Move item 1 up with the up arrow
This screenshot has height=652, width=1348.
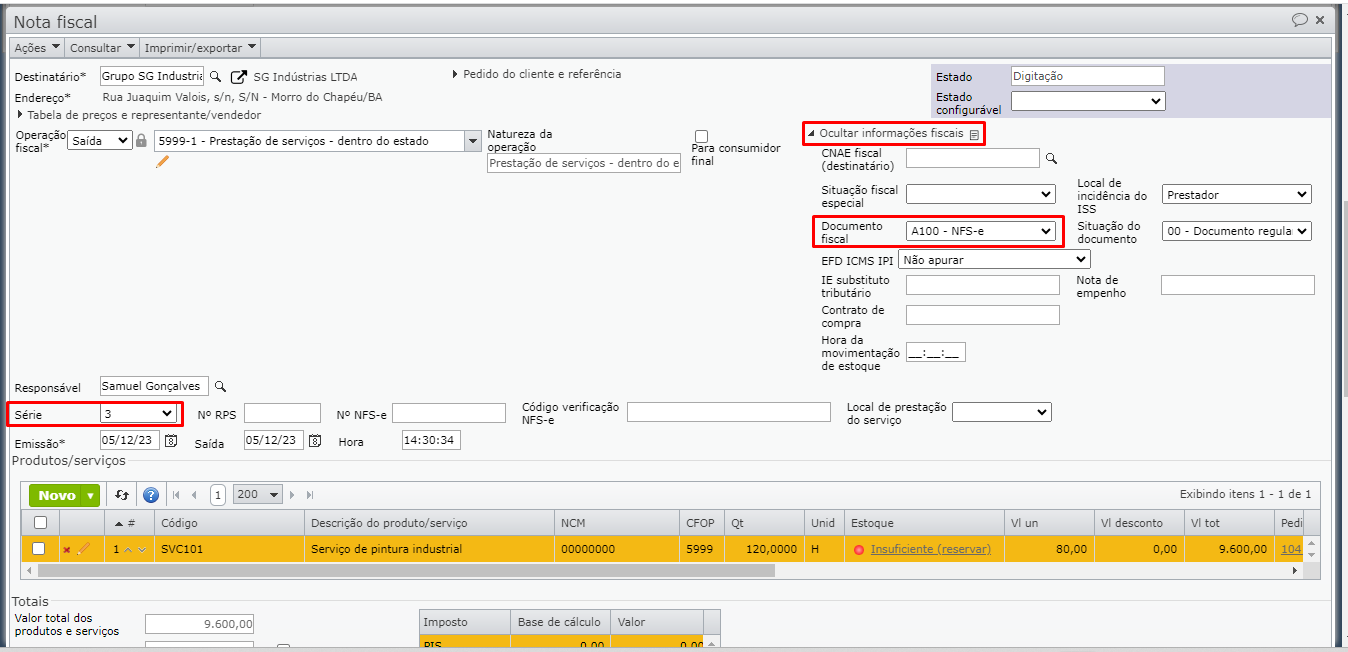point(128,549)
